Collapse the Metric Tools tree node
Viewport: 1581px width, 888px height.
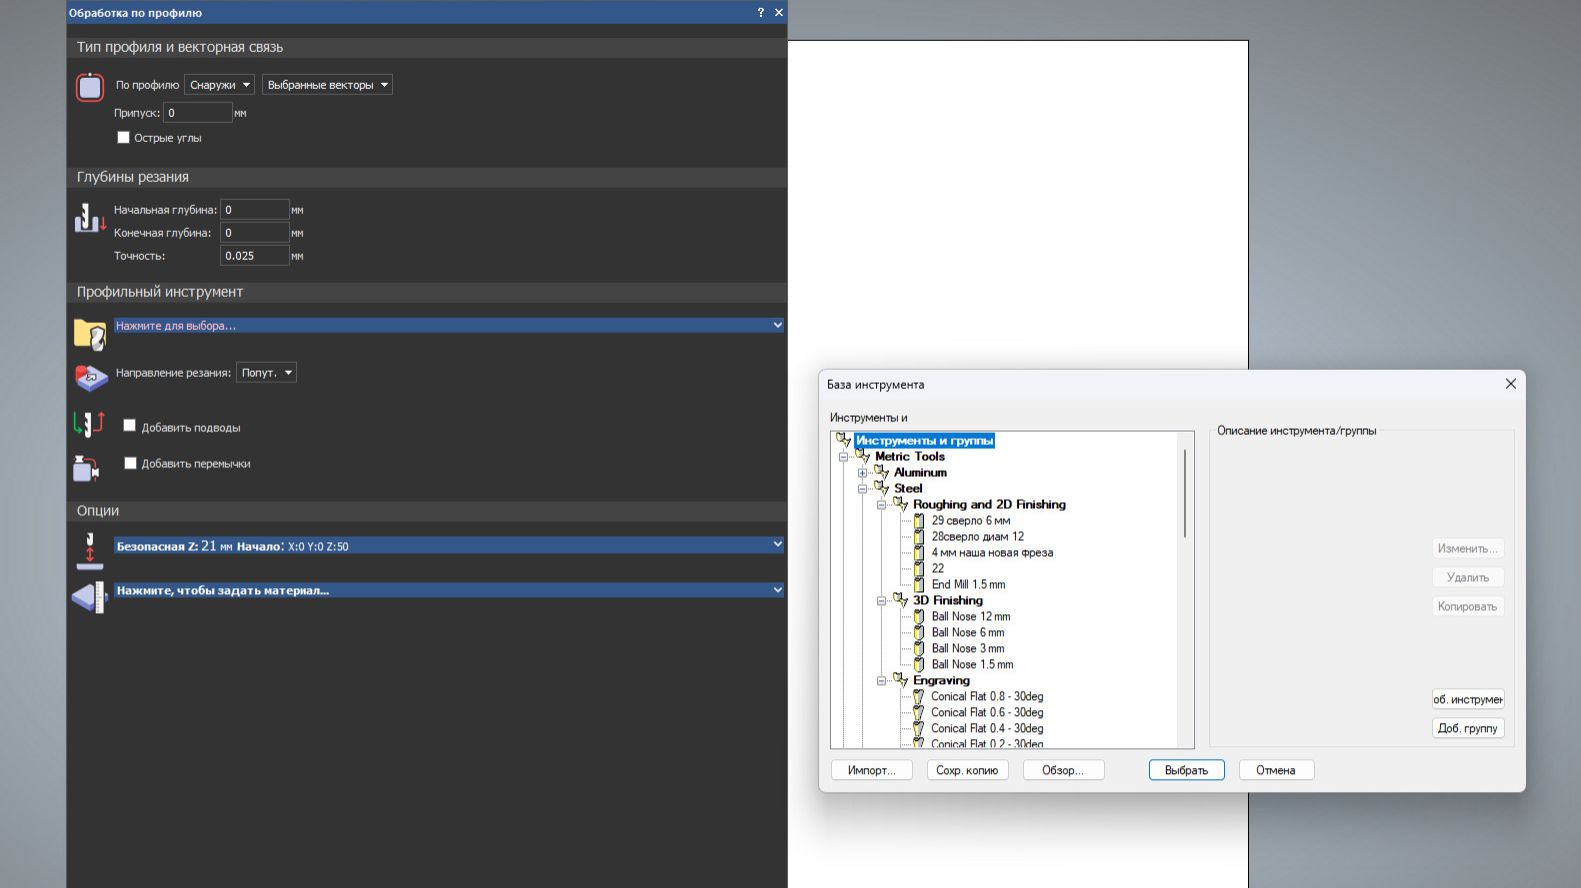[x=843, y=457]
